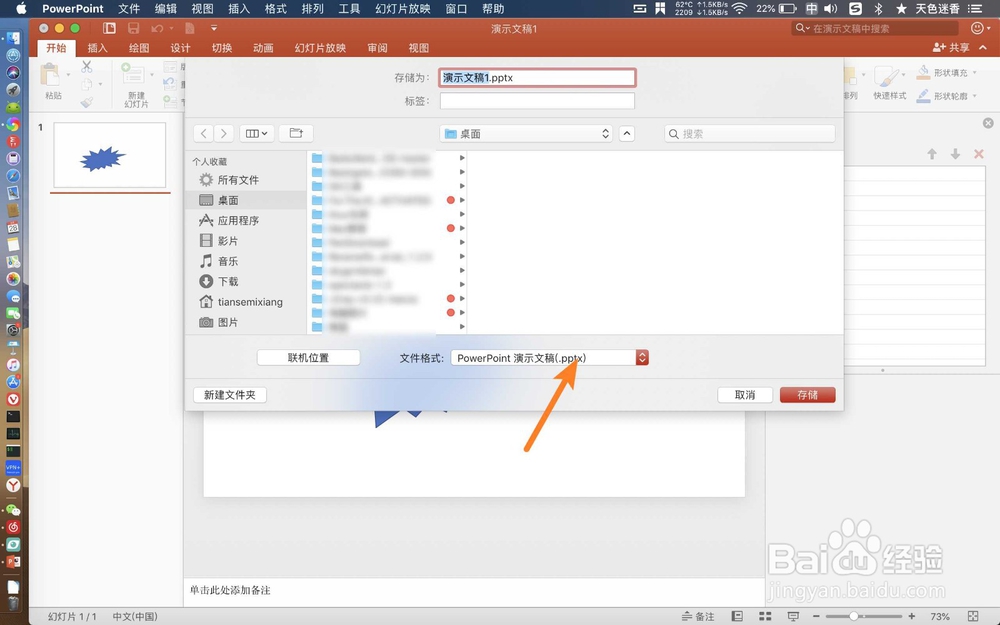Click the move up arrow in right pane

[932, 154]
